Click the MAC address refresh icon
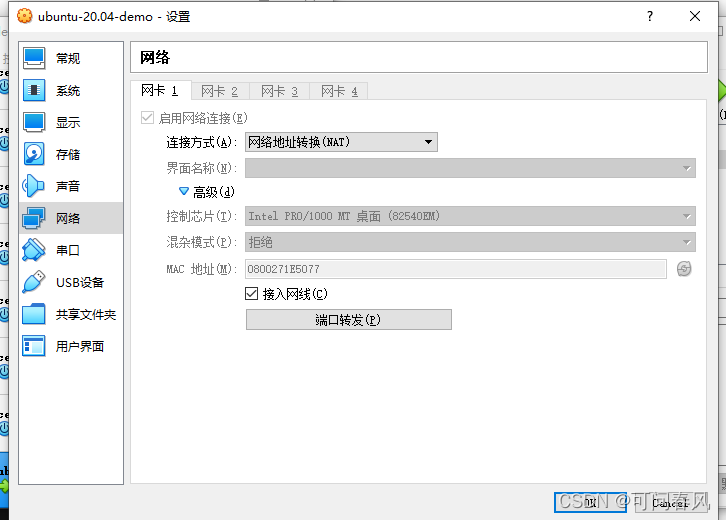 click(684, 269)
